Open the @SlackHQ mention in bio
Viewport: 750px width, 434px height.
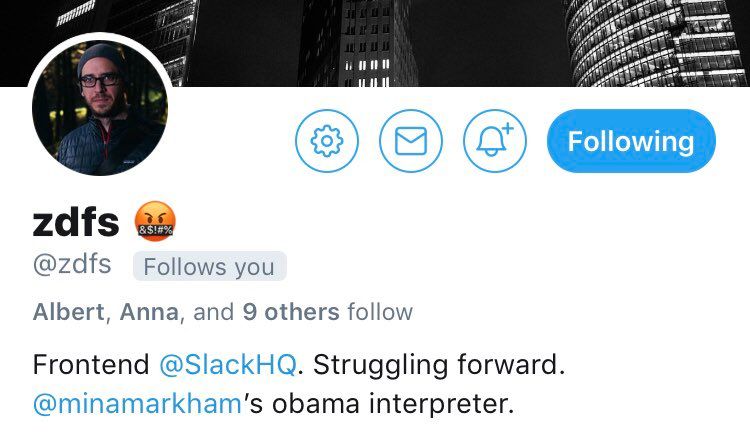coord(228,365)
